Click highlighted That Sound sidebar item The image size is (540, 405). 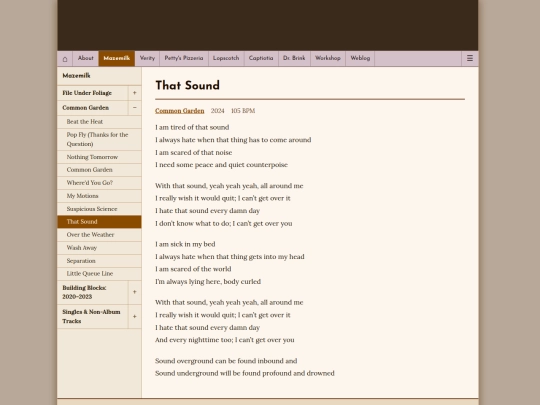(x=99, y=222)
